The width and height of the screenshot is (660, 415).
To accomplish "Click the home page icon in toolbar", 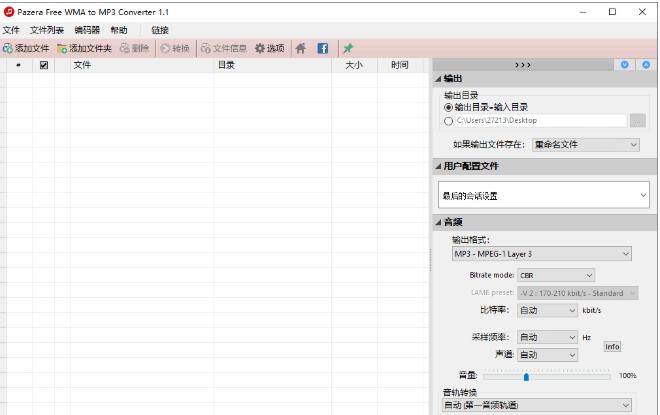I will pyautogui.click(x=301, y=48).
